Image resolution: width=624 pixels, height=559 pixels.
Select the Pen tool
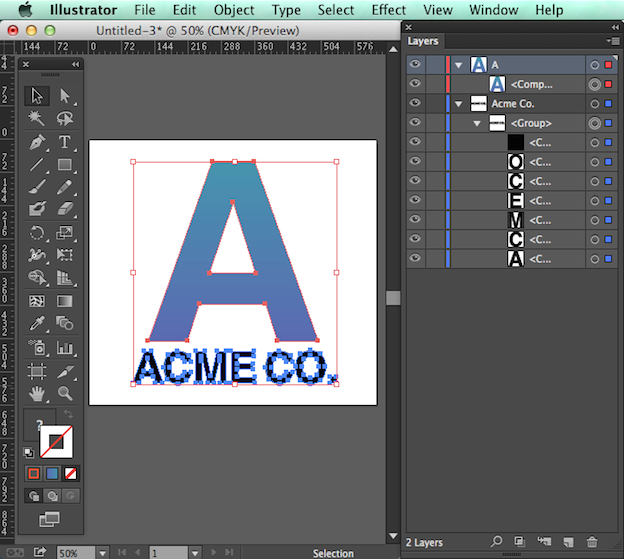[x=37, y=142]
